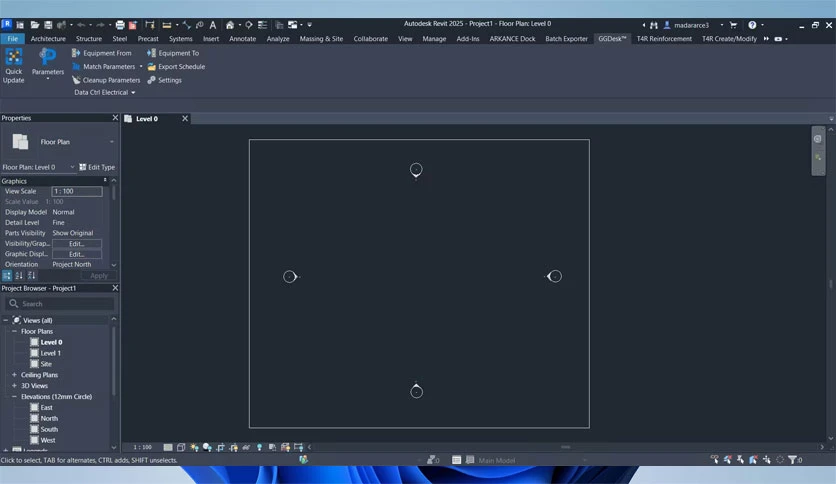The image size is (836, 484).
Task: Click the Apply button in Properties
Action: point(99,276)
